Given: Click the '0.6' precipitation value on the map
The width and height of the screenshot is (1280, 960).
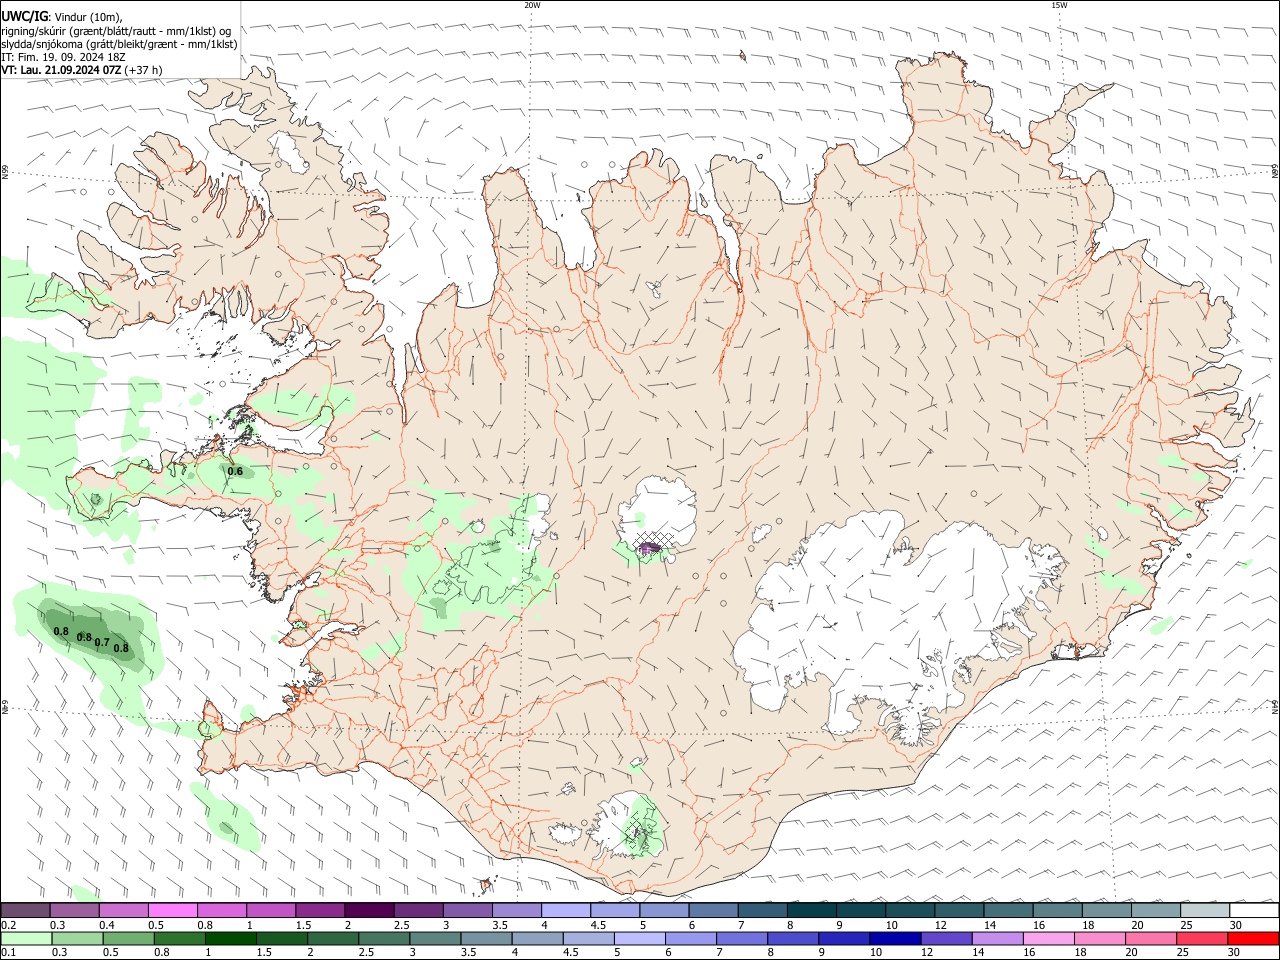Looking at the screenshot, I should (x=235, y=472).
